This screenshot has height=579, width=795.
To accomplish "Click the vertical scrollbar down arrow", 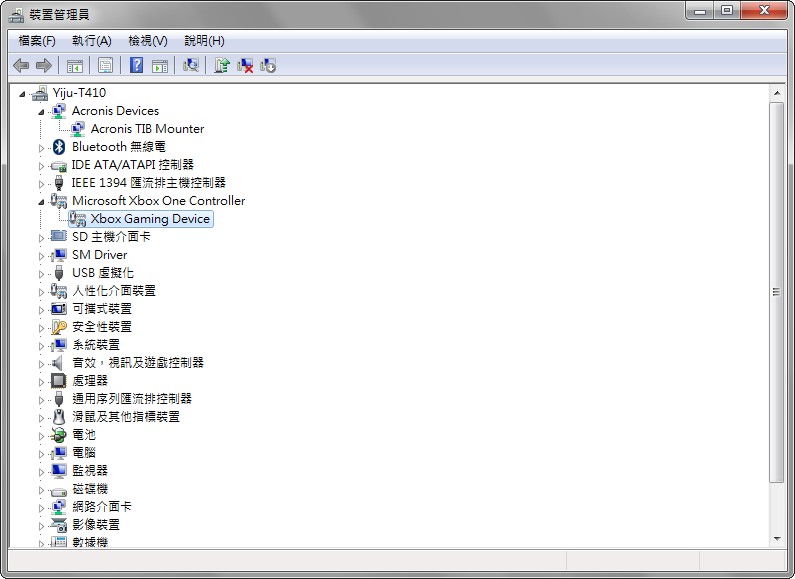I will click(x=776, y=539).
